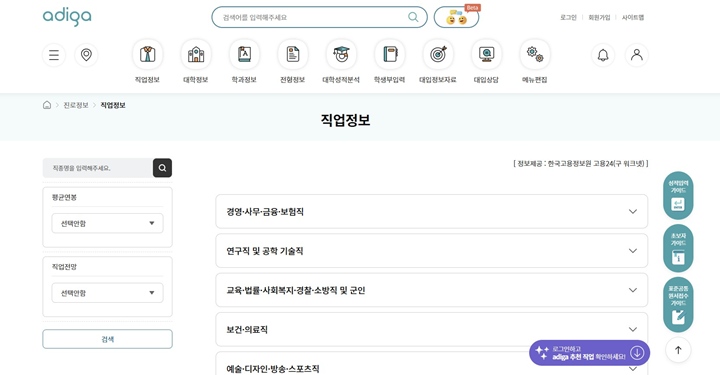Screen dimensions: 720x375
Task: Click the user profile icon
Action: click(x=636, y=55)
